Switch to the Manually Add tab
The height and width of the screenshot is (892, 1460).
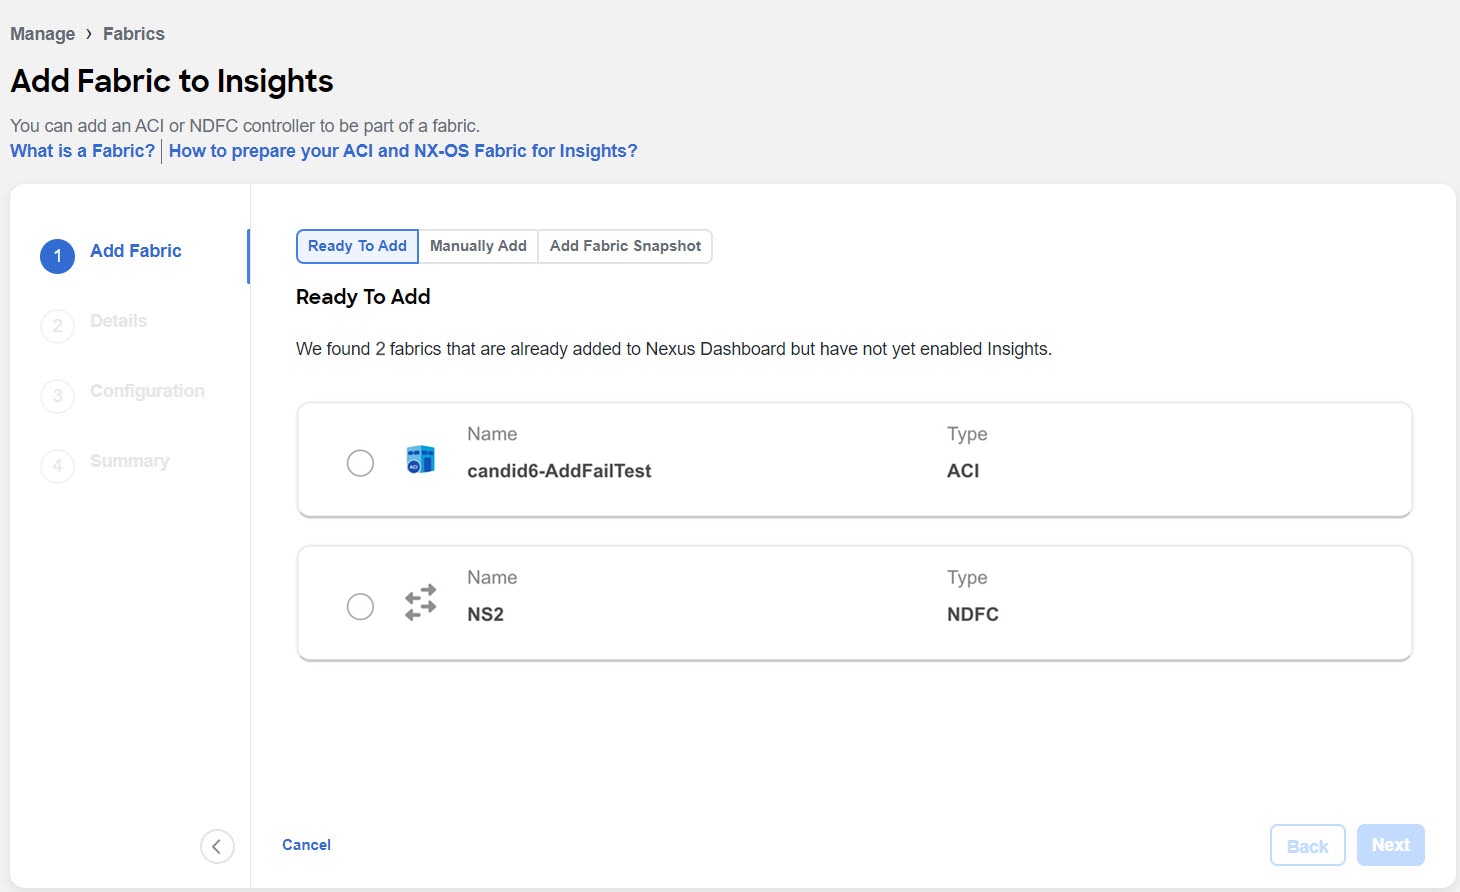tap(478, 246)
